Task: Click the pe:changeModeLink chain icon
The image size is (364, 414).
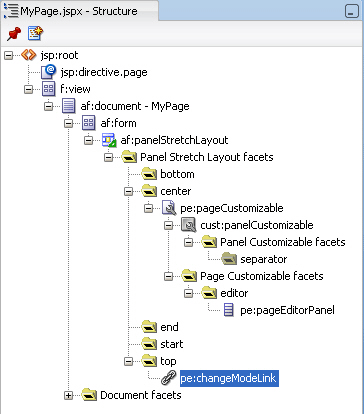Action: click(169, 378)
